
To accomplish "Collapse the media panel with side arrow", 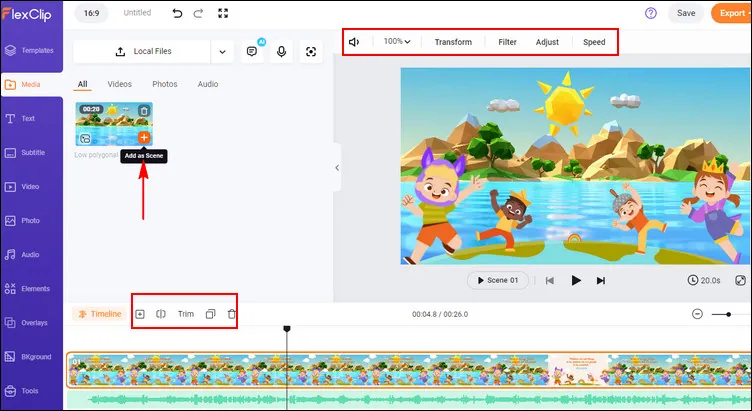I will [337, 167].
